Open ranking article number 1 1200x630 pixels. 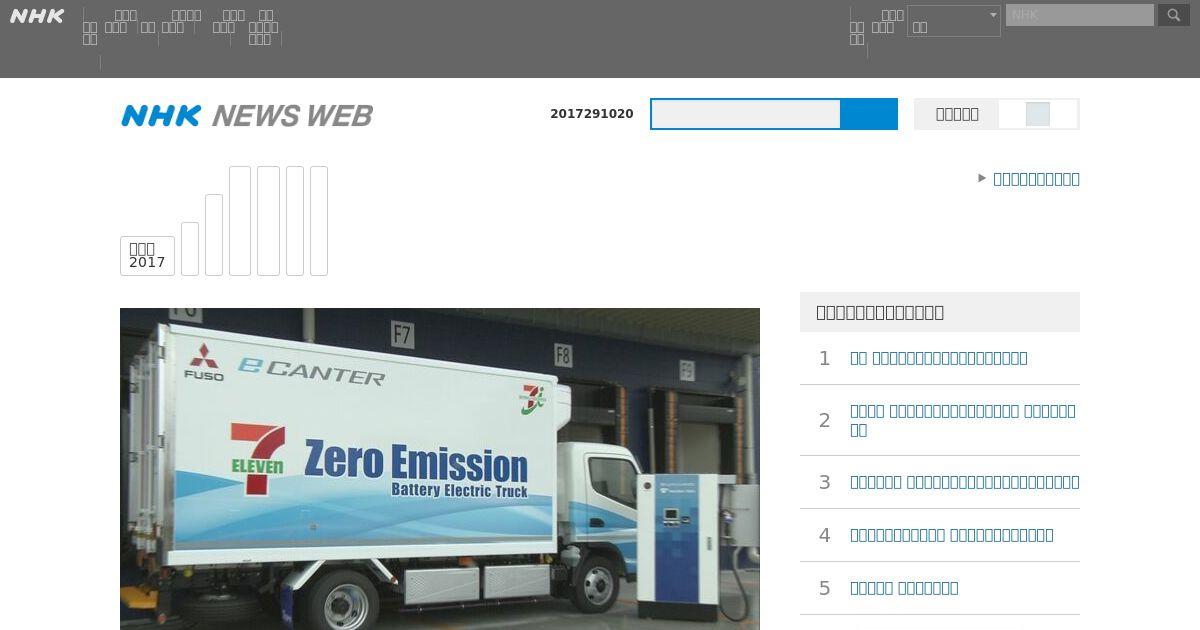[x=939, y=358]
